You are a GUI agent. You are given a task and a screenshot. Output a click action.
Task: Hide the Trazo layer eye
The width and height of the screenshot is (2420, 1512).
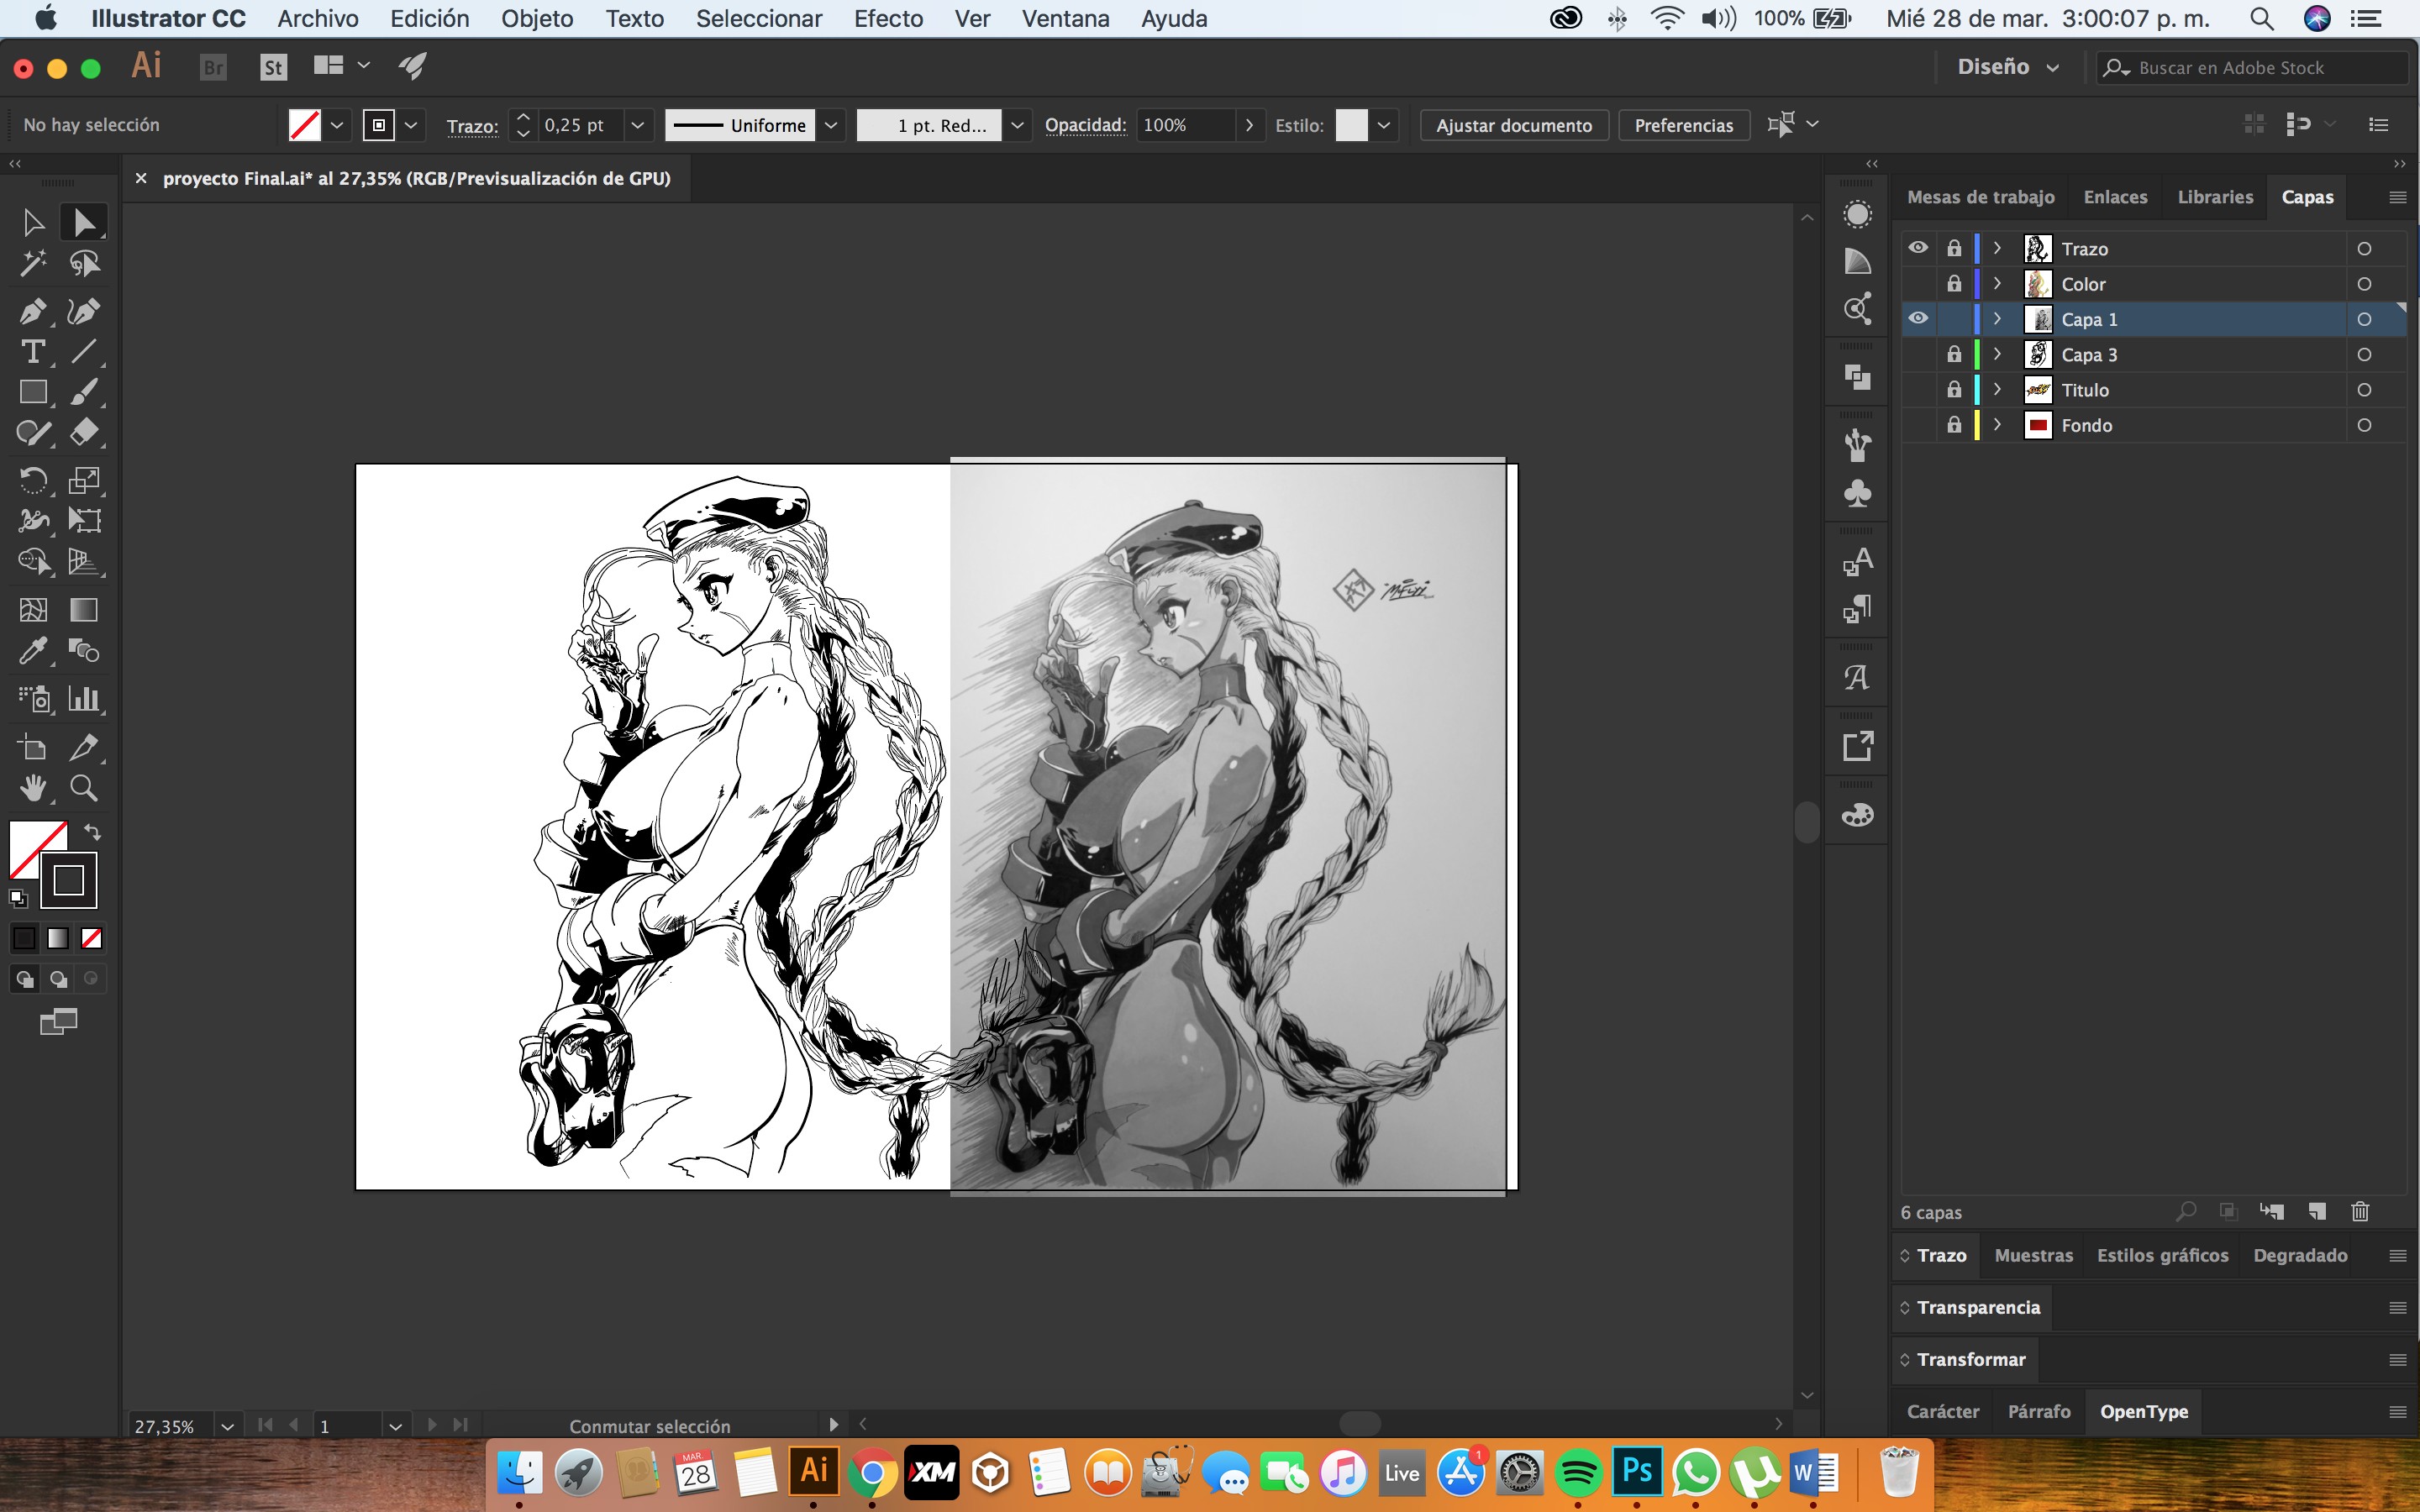tap(1918, 248)
